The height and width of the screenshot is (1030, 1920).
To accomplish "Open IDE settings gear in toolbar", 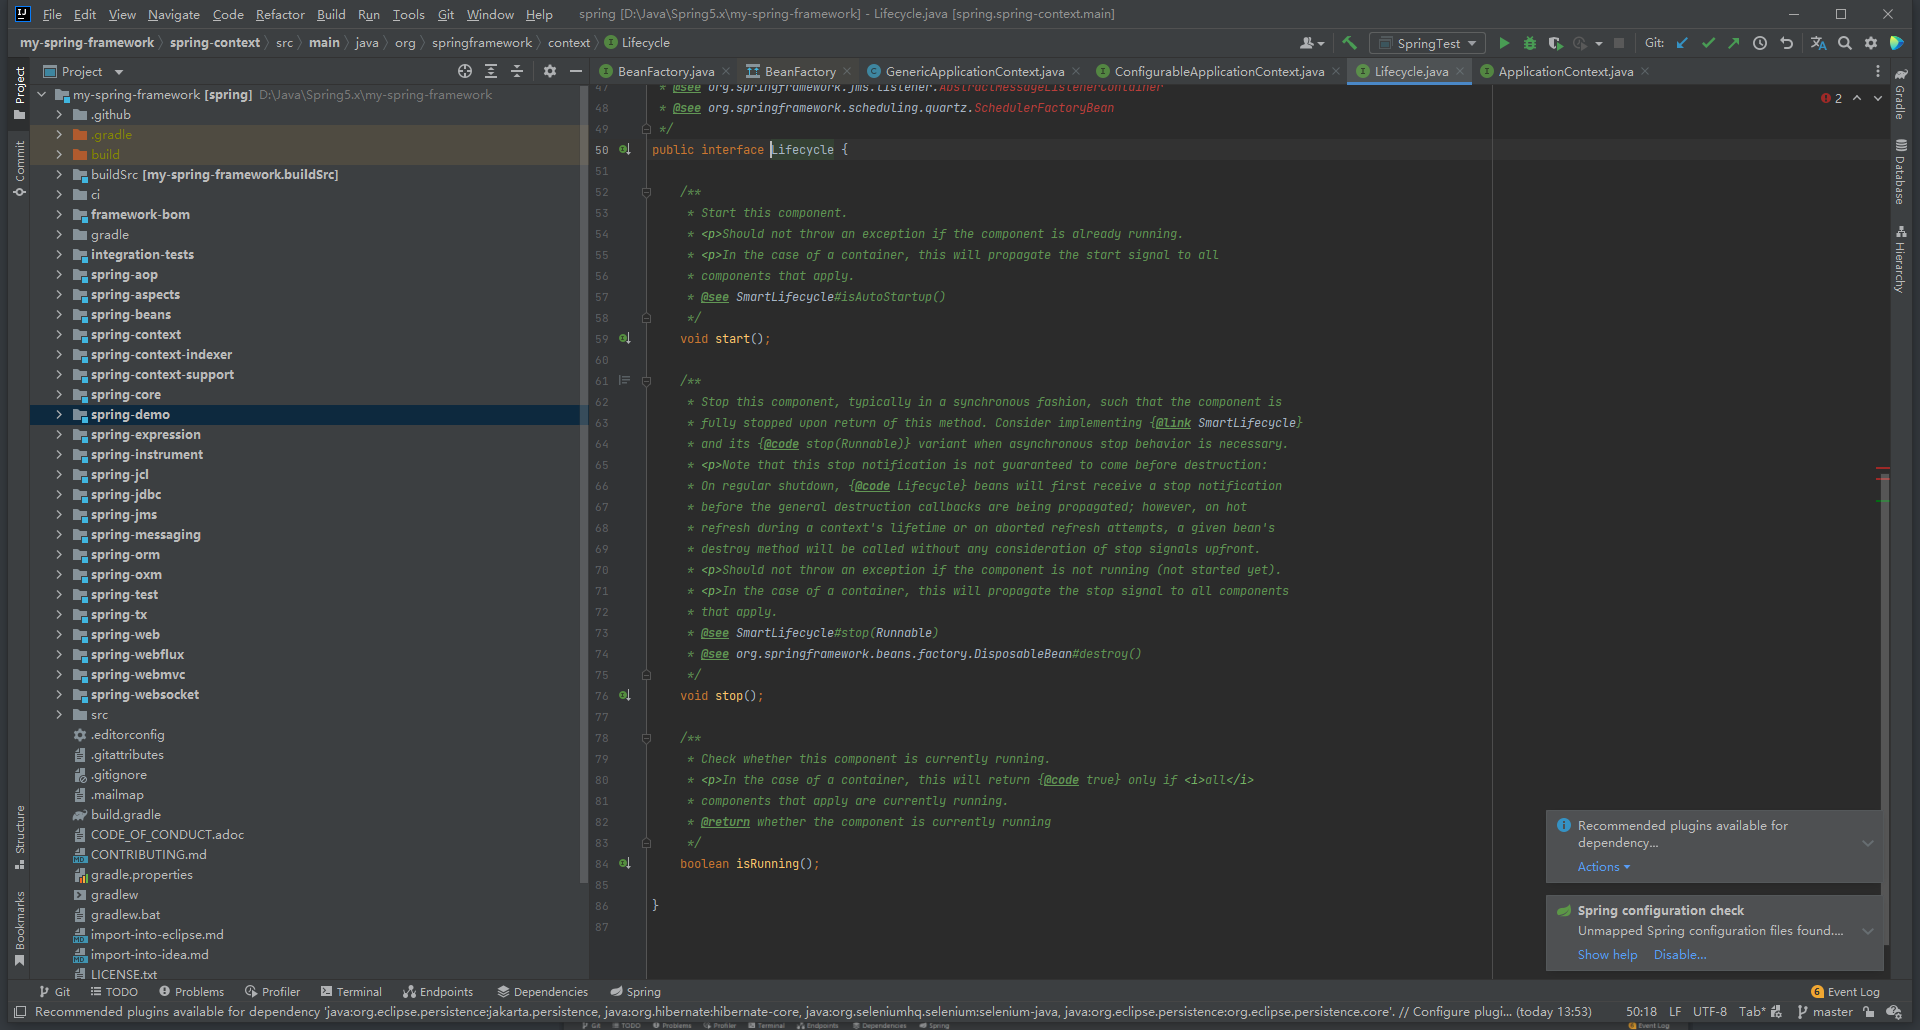I will pyautogui.click(x=1871, y=43).
